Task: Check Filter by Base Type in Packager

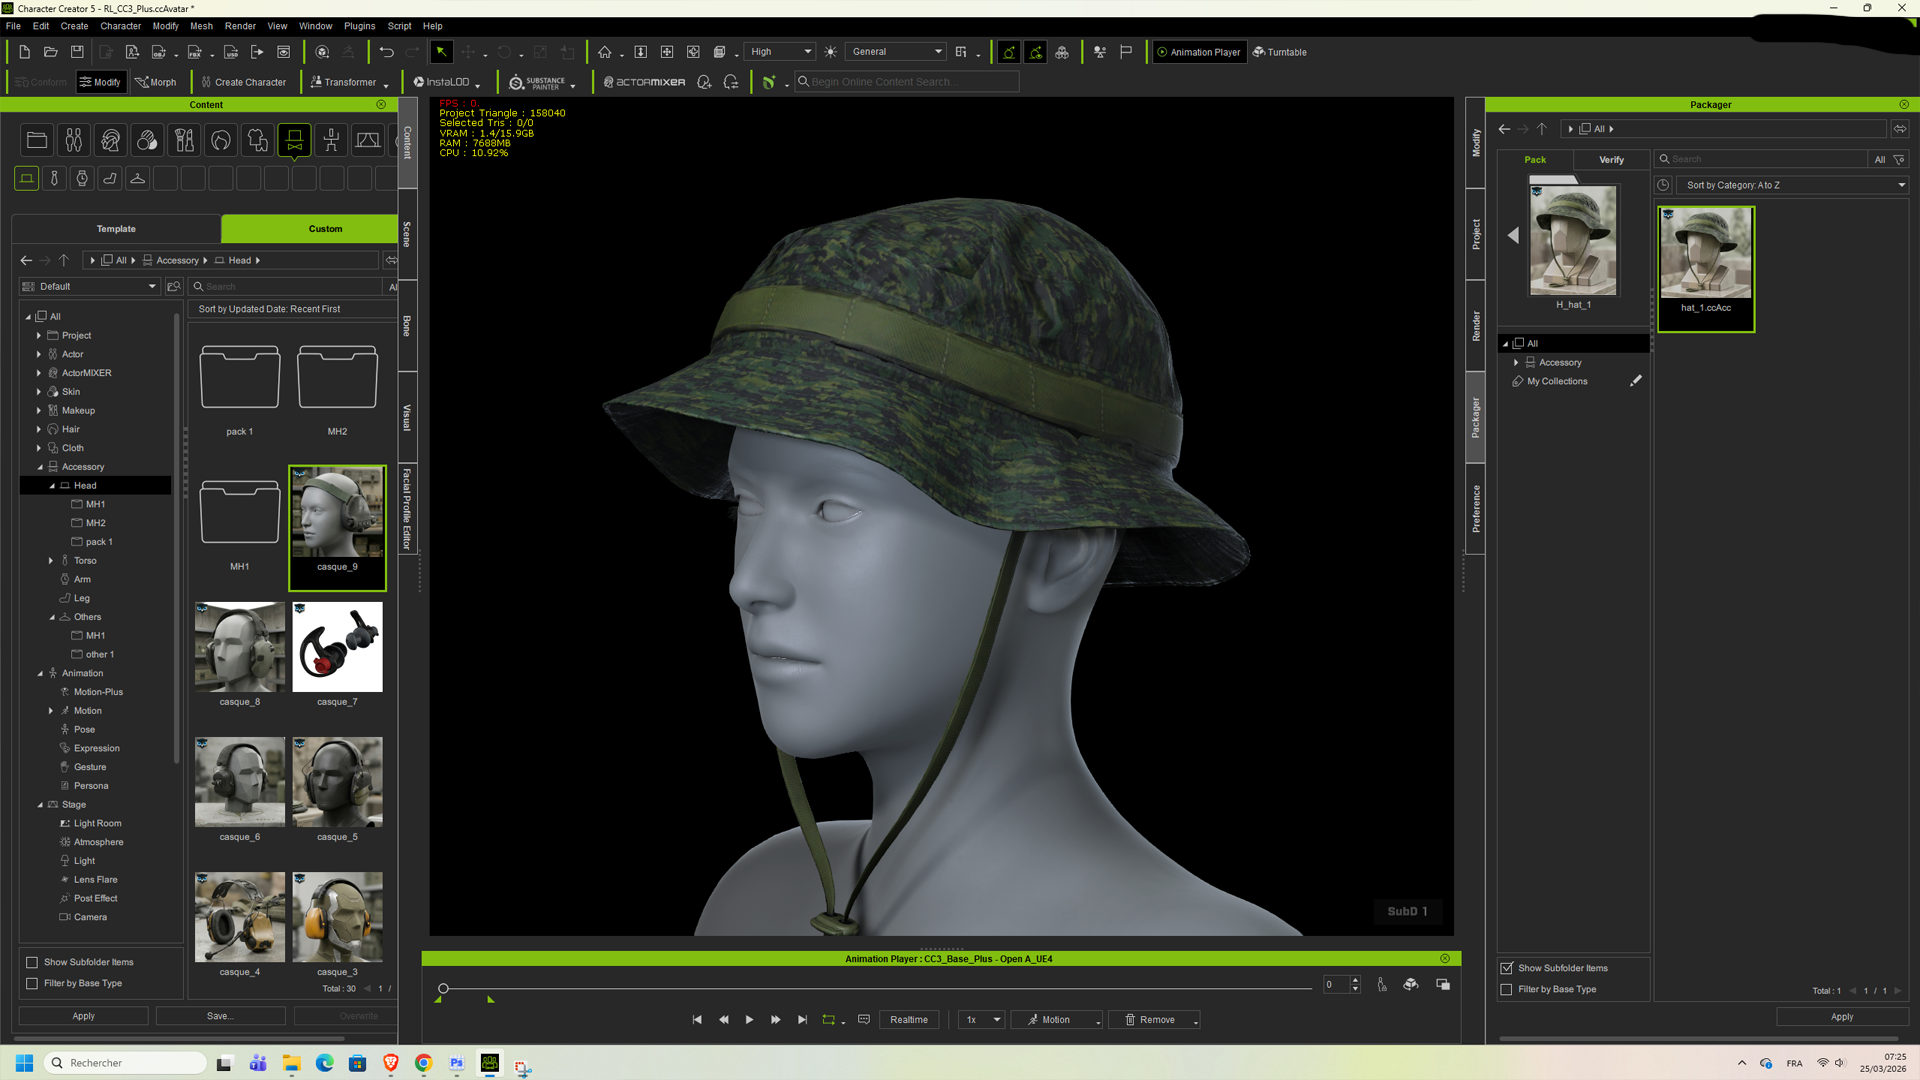Action: 1507,989
